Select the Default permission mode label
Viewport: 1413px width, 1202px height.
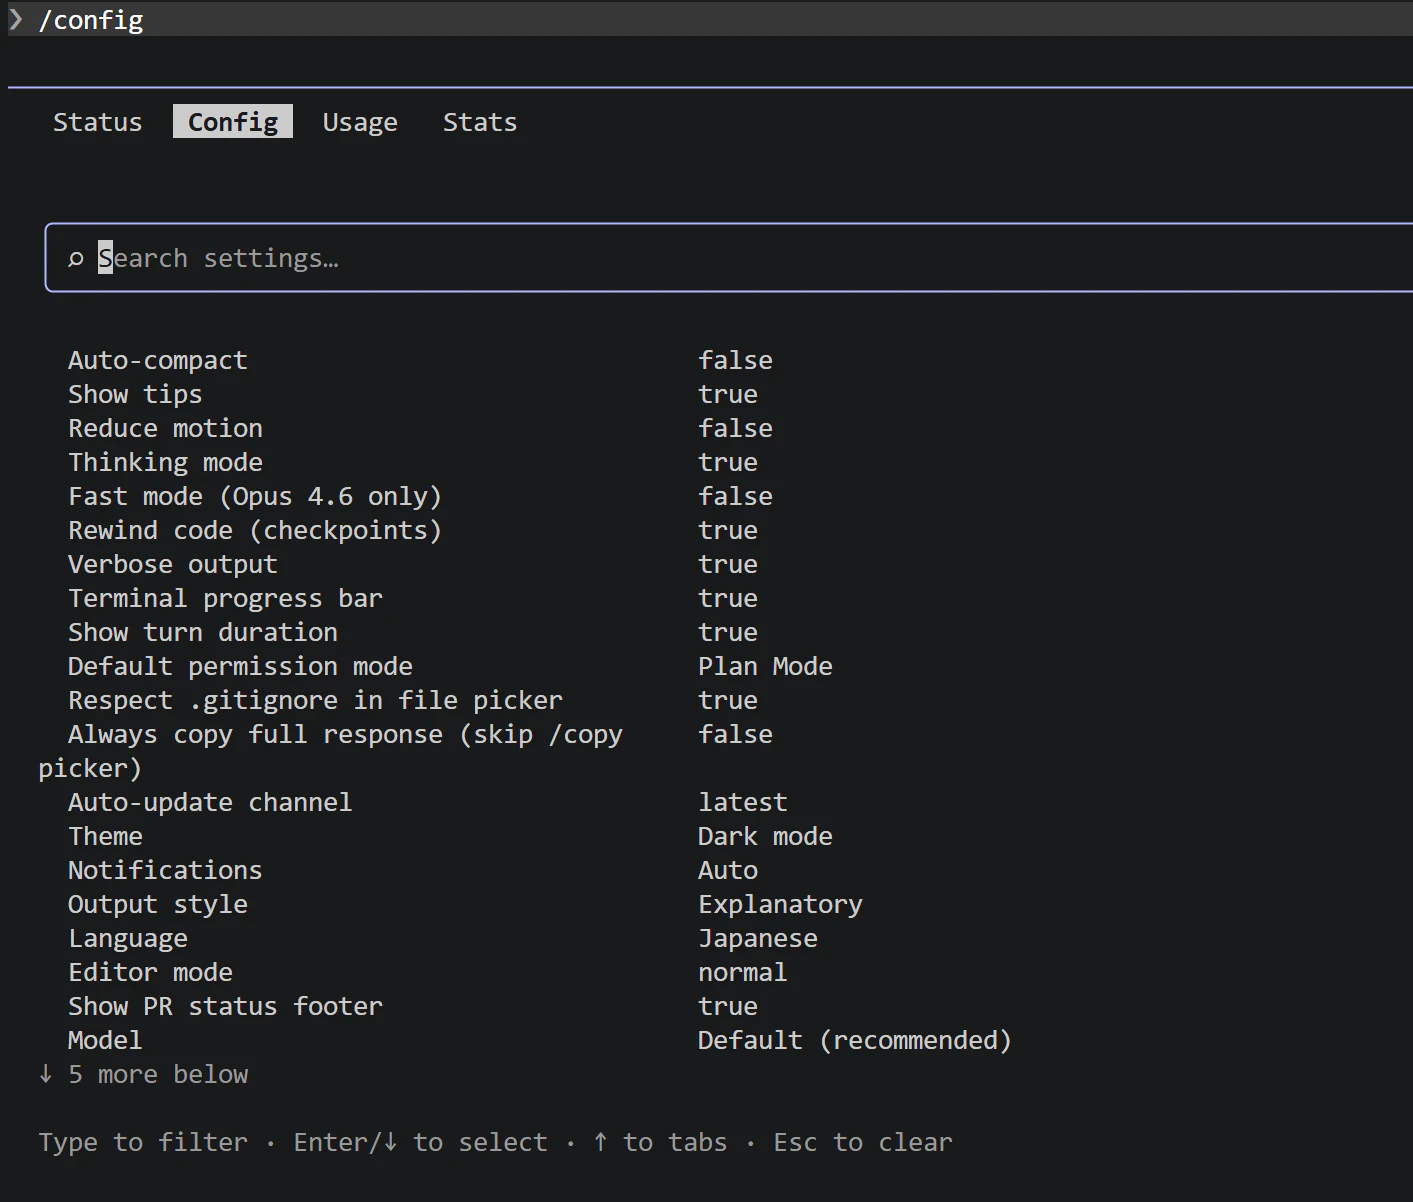pos(240,666)
